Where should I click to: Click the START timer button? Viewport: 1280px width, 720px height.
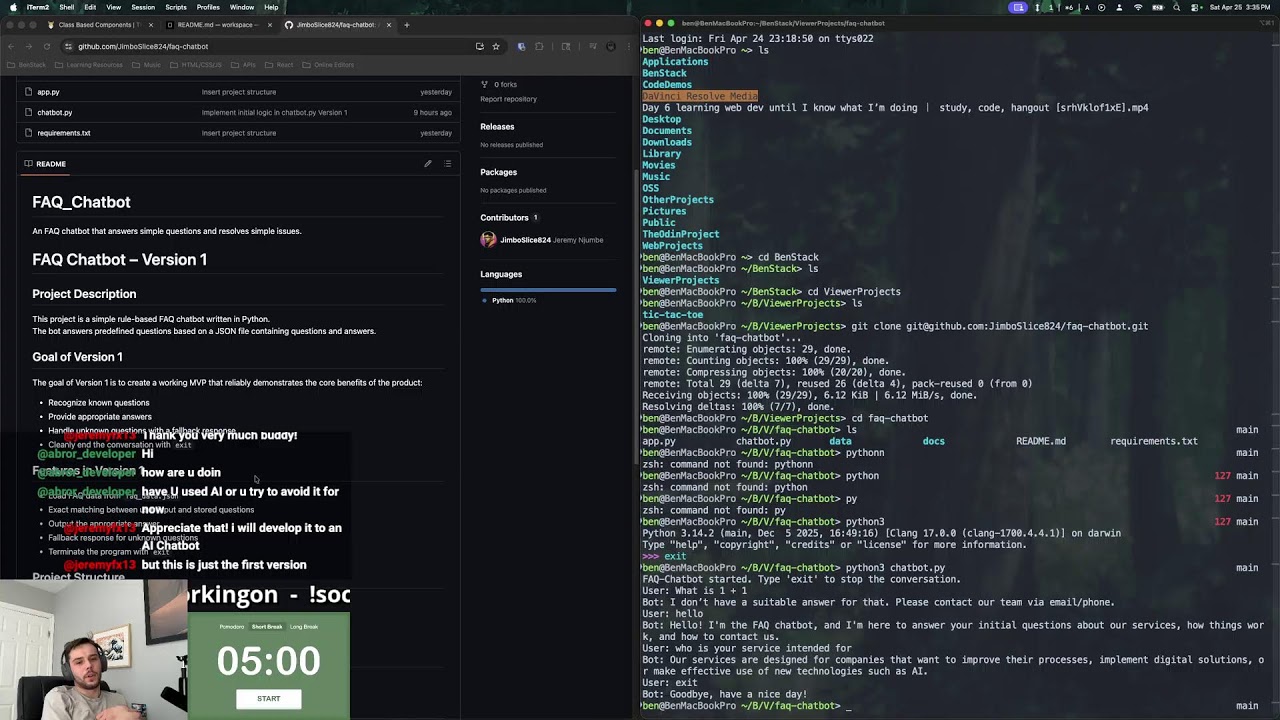268,699
